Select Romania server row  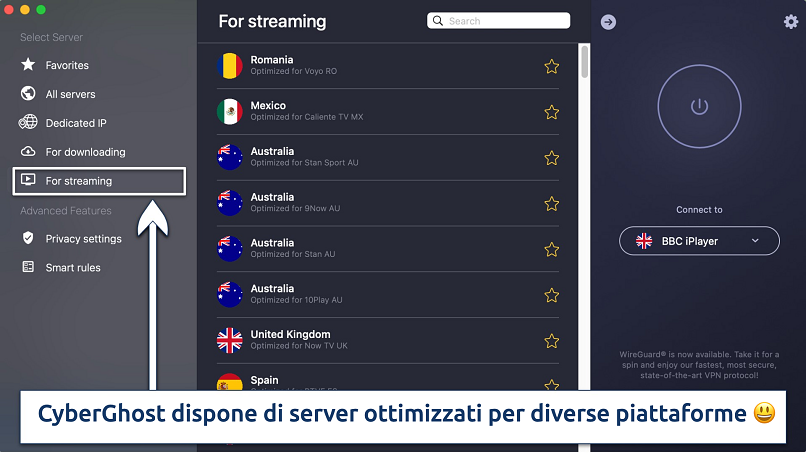pyautogui.click(x=388, y=66)
